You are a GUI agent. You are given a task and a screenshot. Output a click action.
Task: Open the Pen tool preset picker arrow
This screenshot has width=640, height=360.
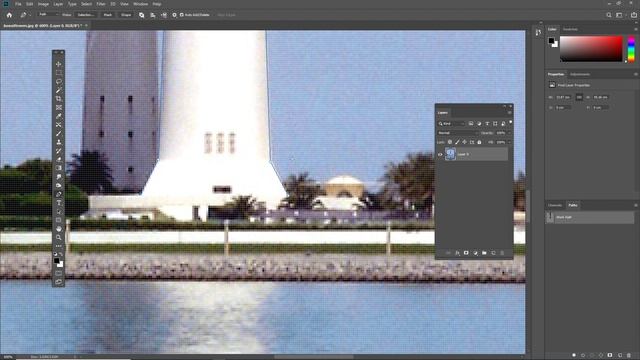point(30,15)
